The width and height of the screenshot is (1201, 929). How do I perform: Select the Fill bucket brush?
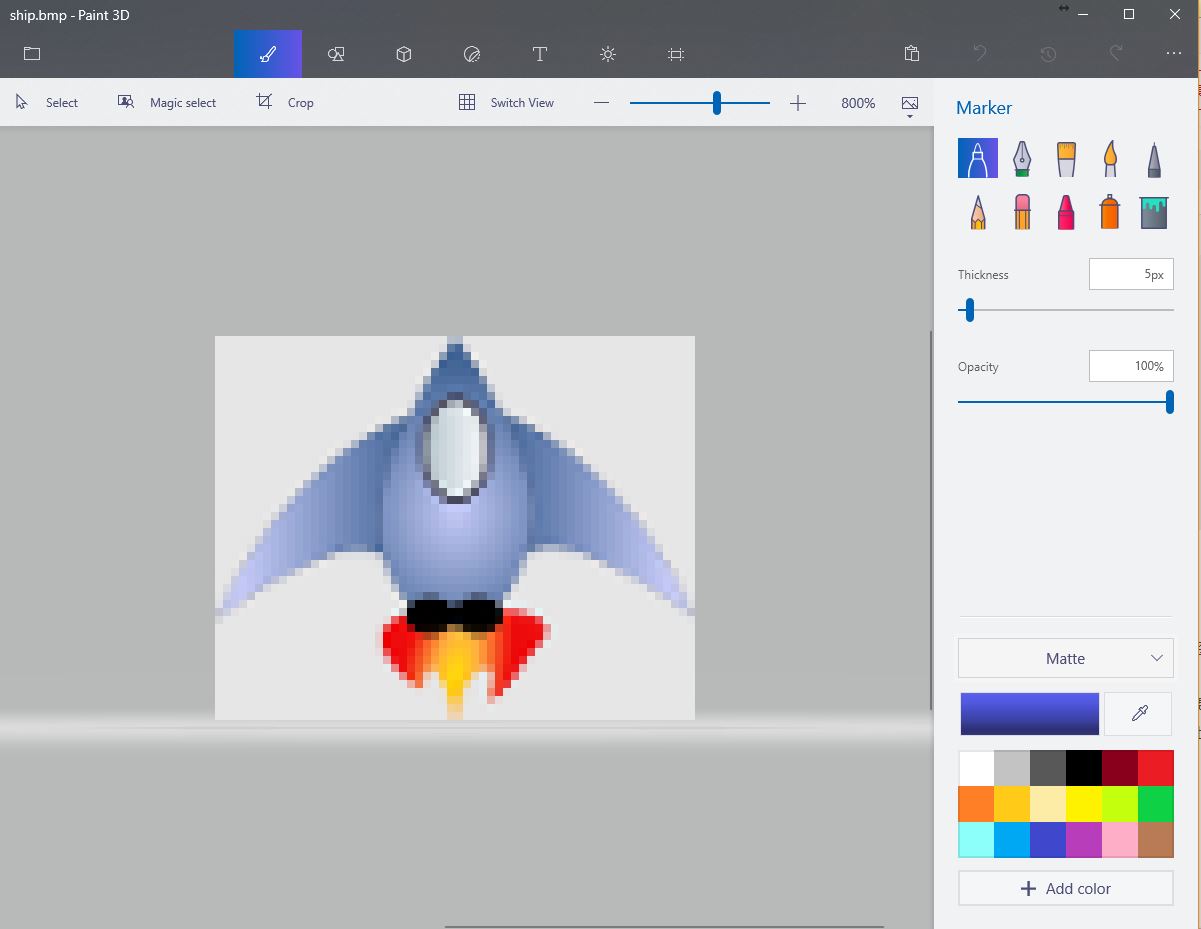[1153, 211]
